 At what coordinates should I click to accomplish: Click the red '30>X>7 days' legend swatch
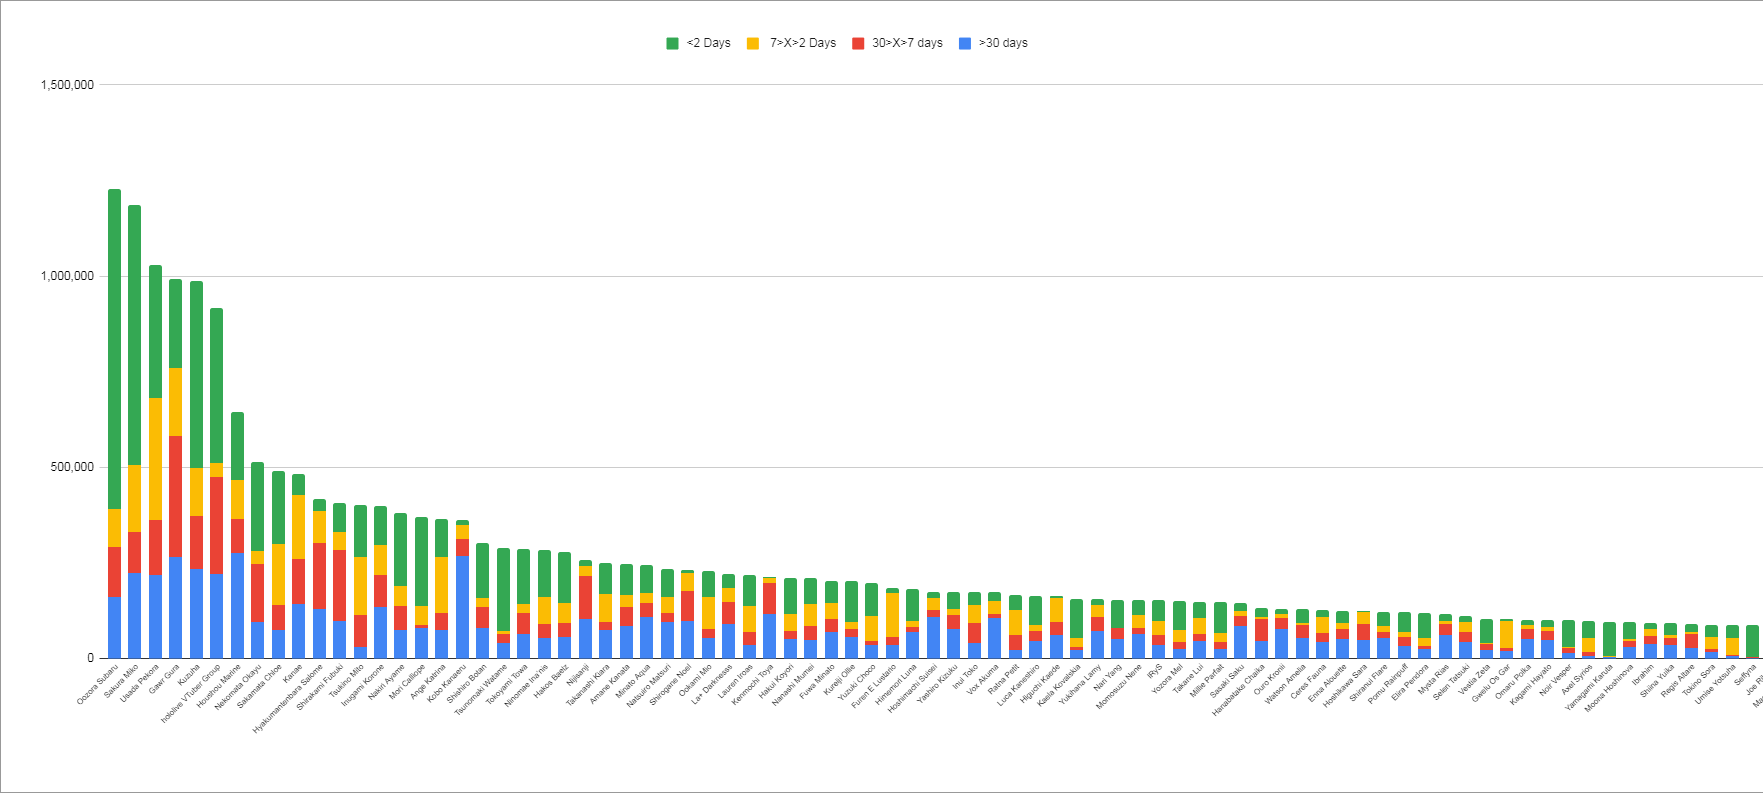click(x=858, y=43)
